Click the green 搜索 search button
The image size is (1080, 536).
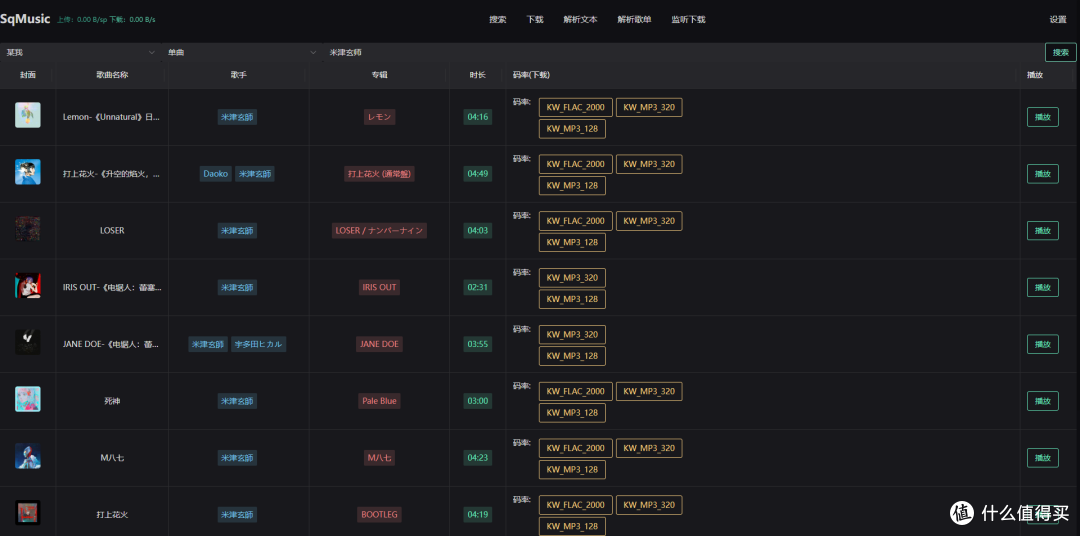click(1061, 52)
